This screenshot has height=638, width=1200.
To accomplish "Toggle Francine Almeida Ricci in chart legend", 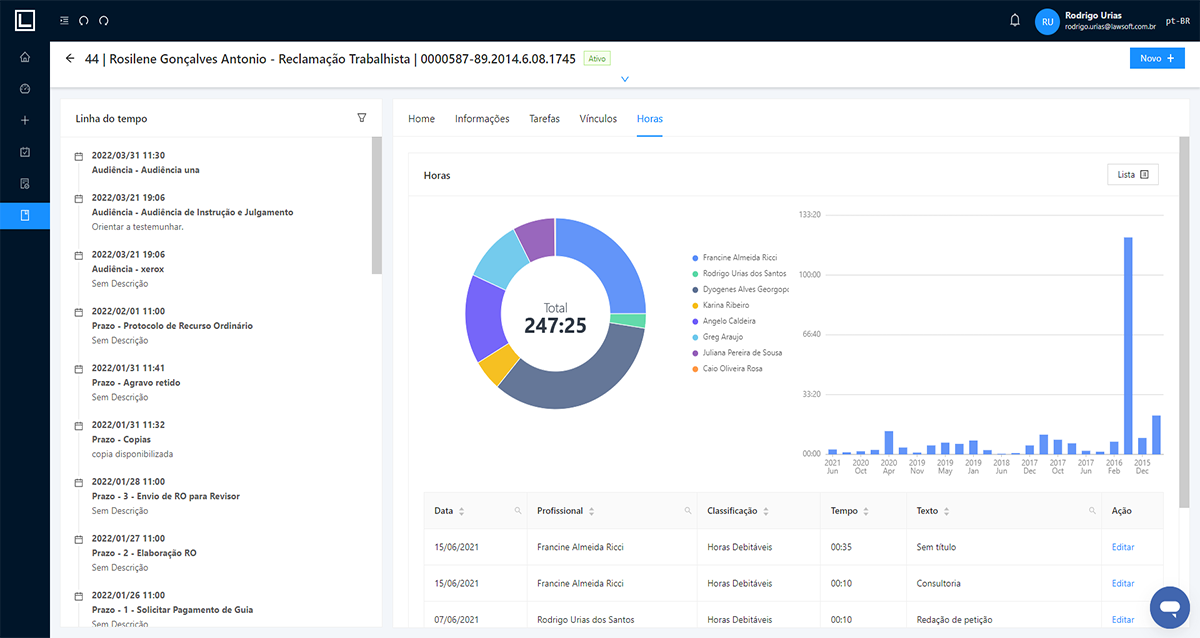I will click(734, 257).
